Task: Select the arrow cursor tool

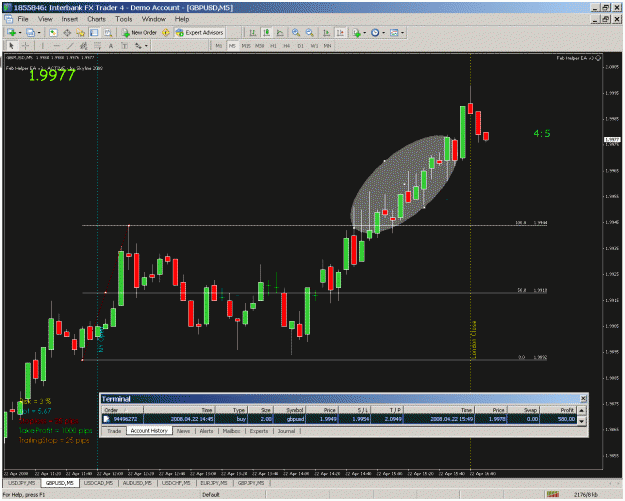Action: (11, 46)
